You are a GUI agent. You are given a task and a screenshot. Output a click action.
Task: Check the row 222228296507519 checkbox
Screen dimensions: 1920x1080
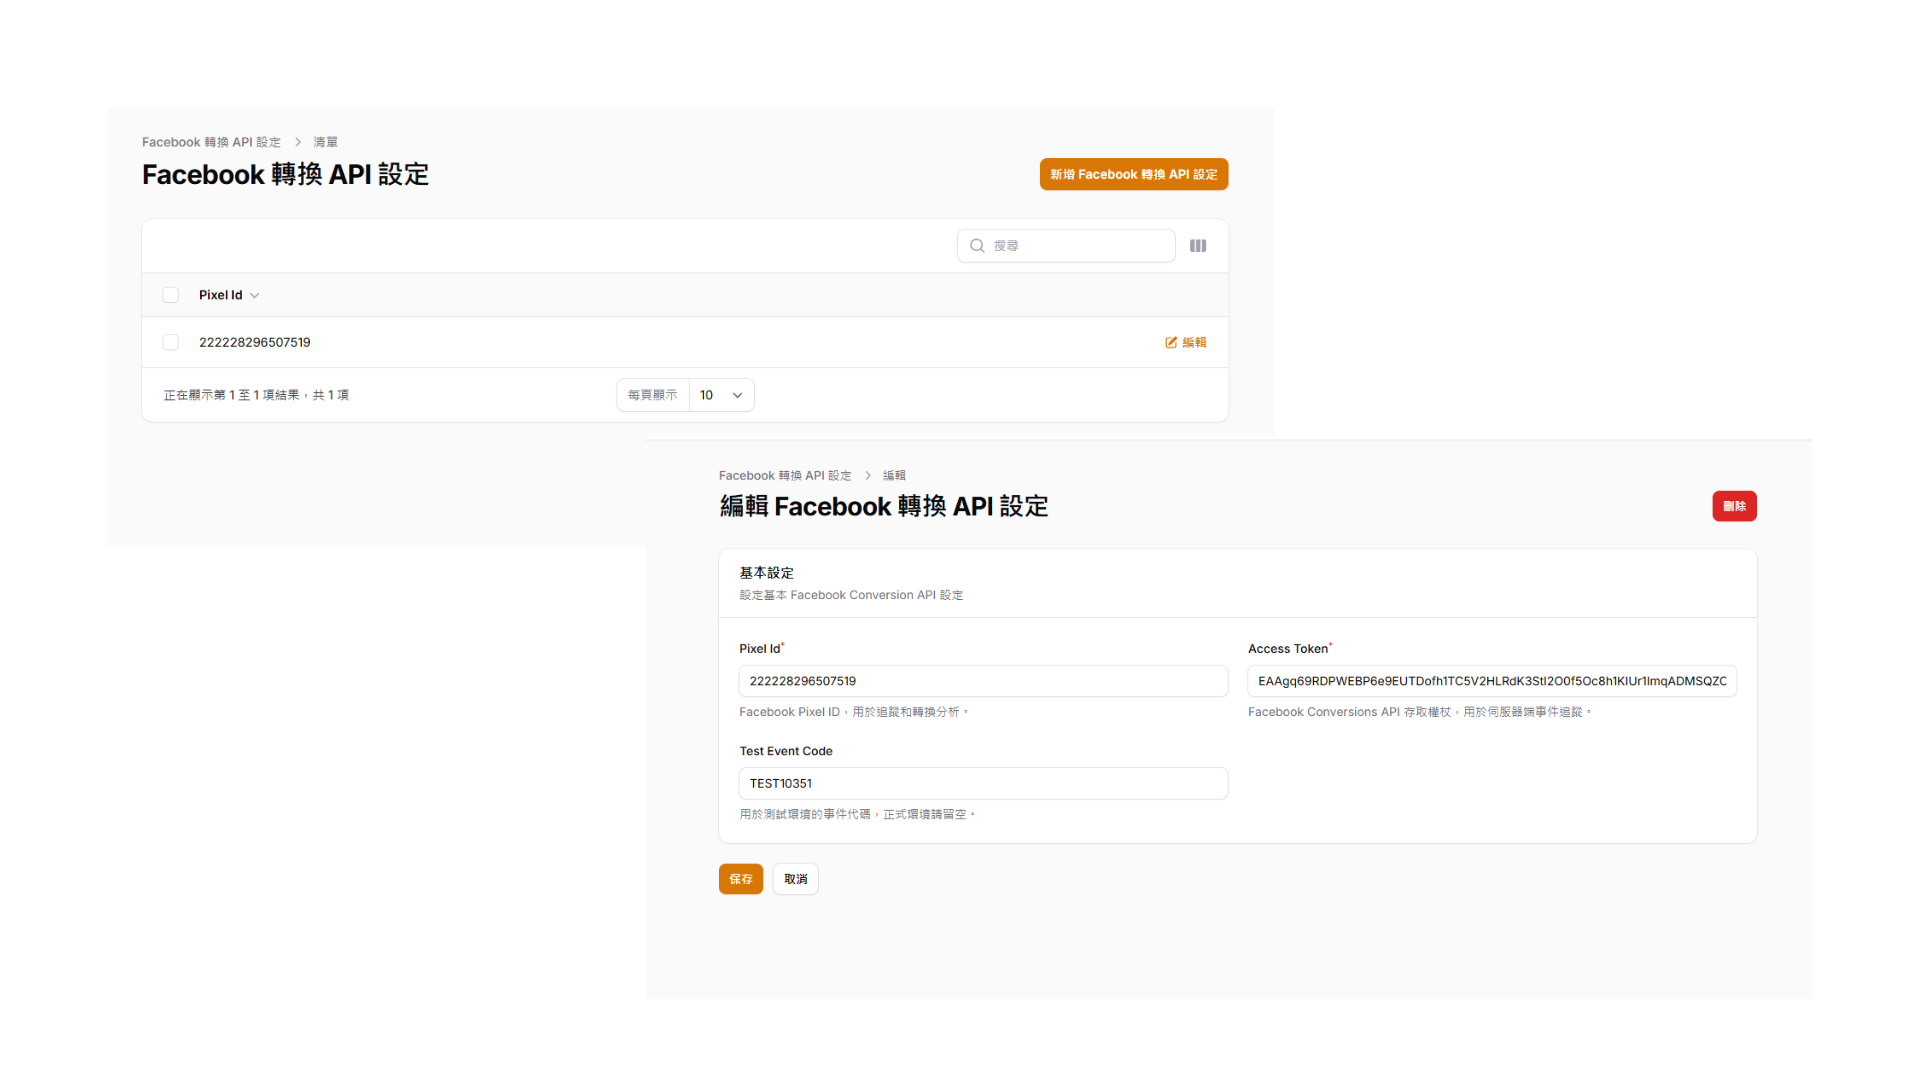(171, 342)
